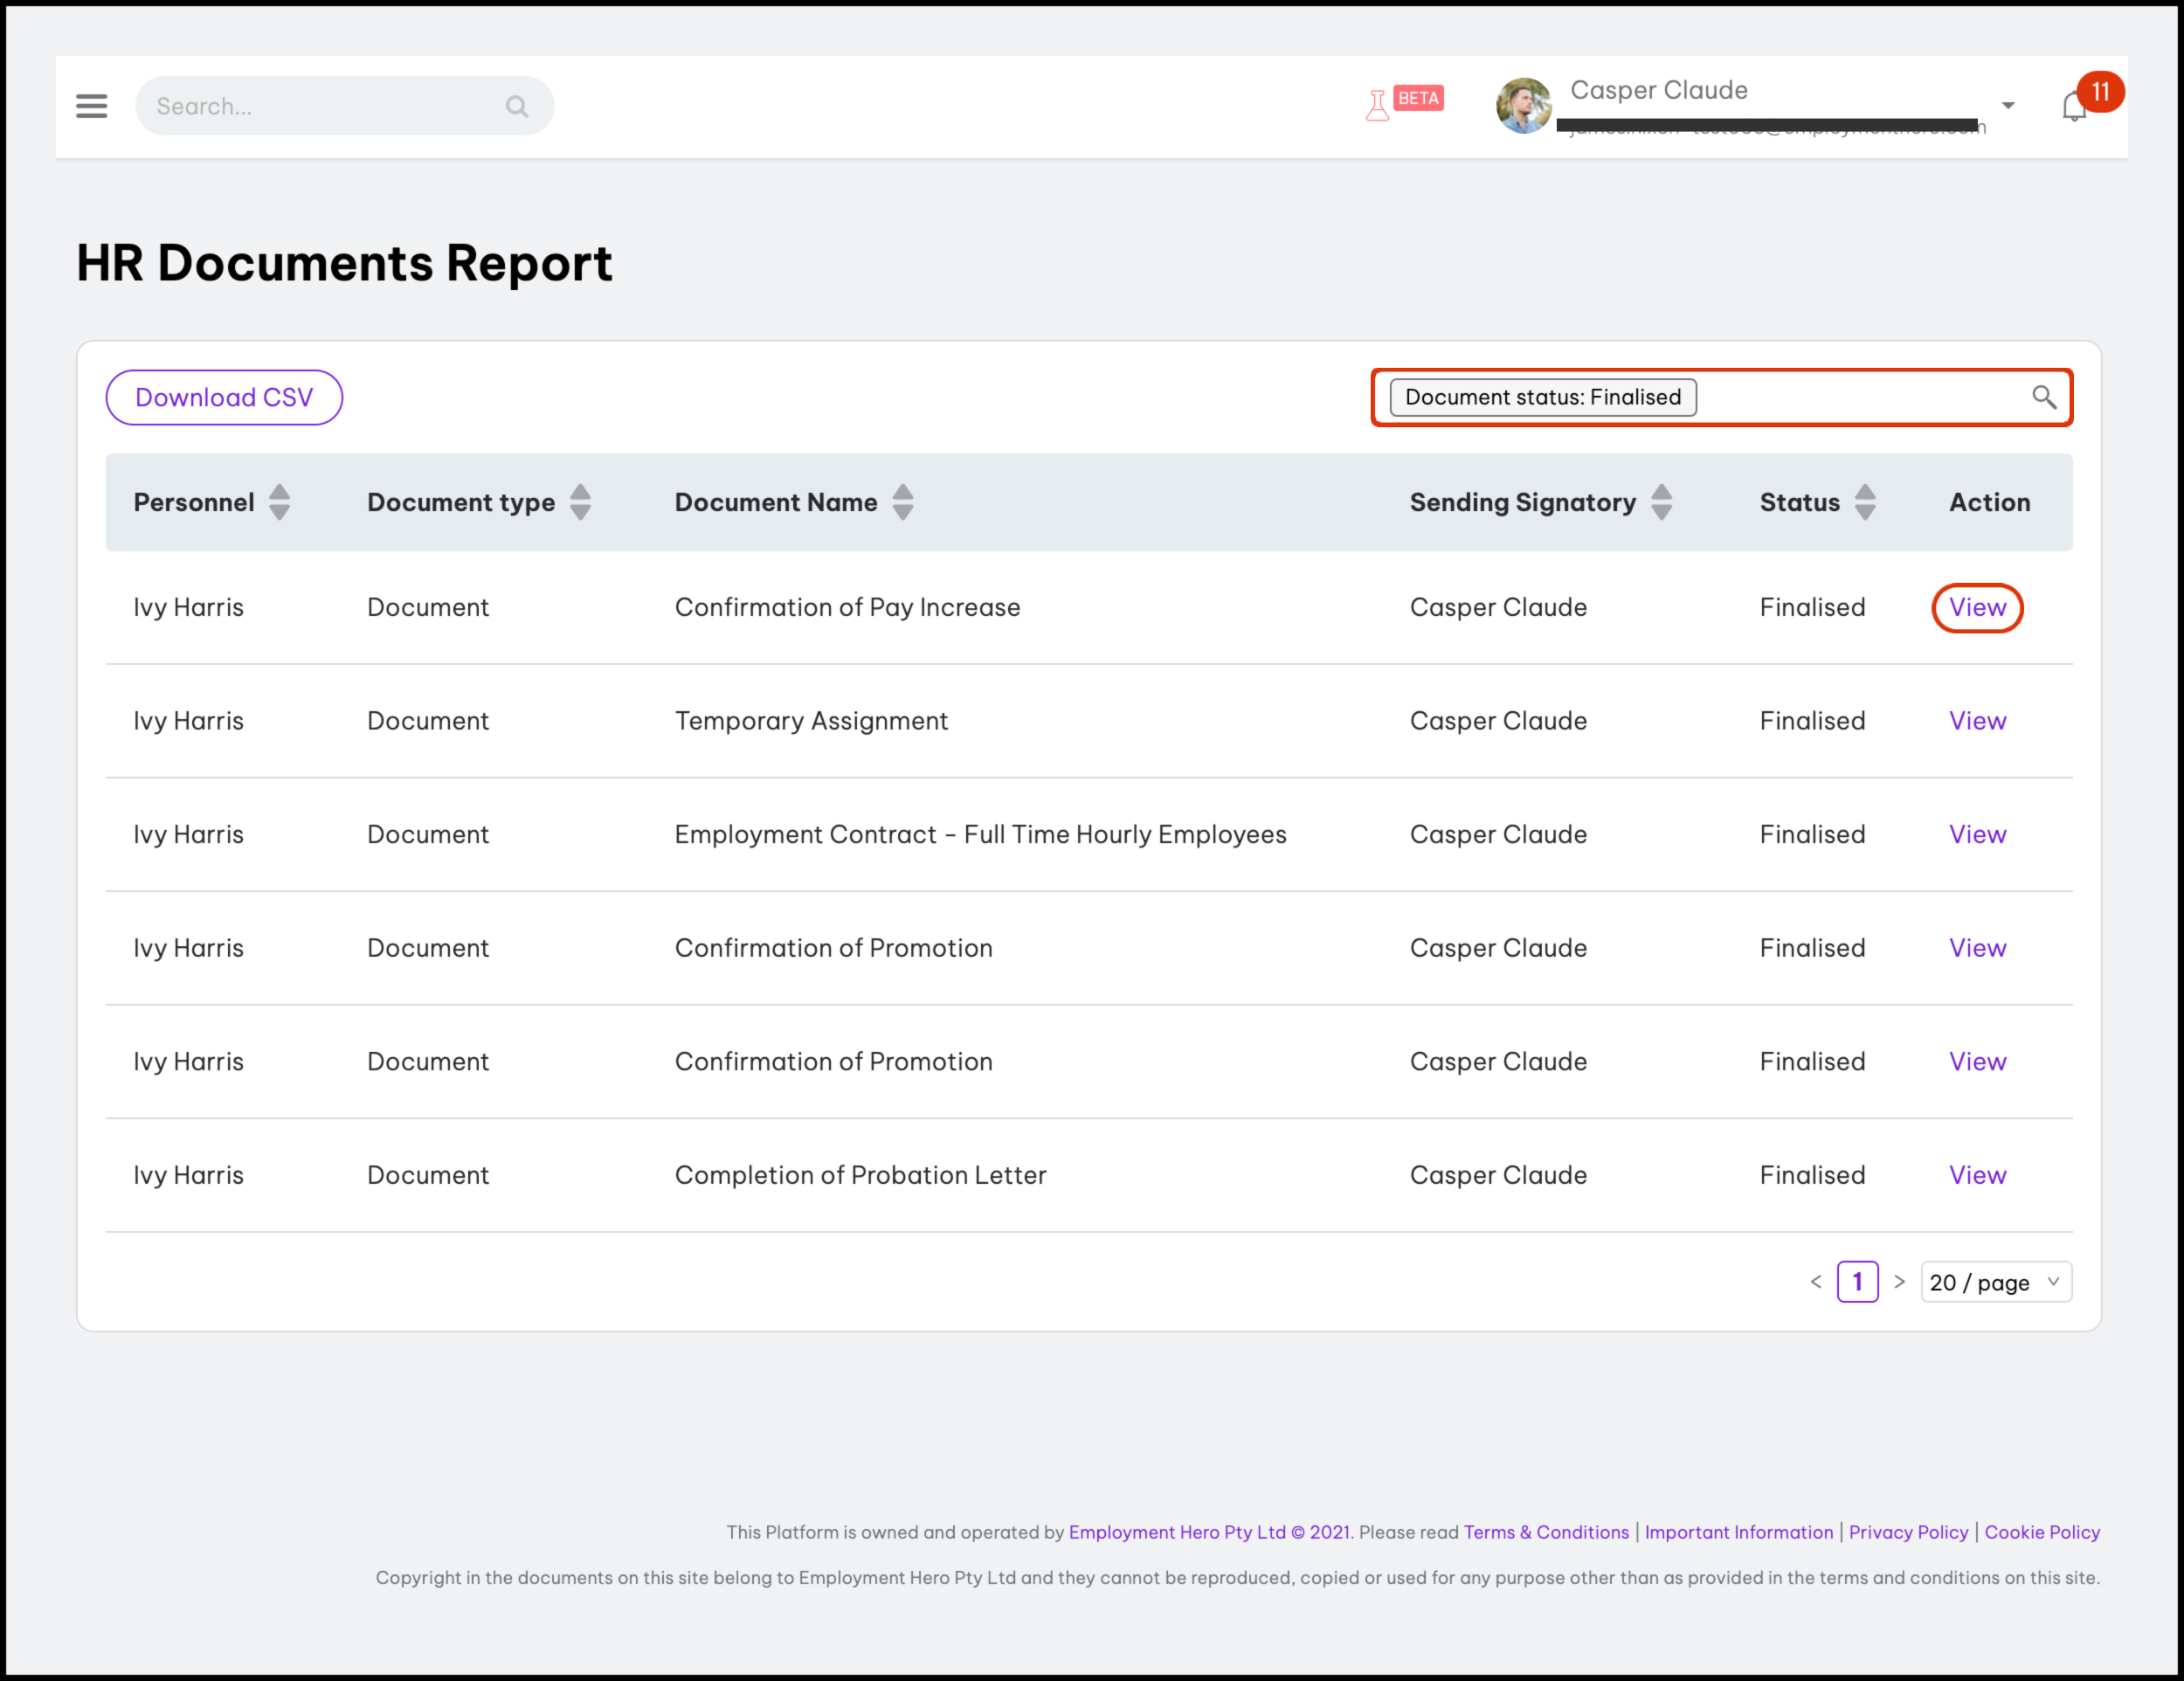
Task: Select page 1 in pagination
Action: coord(1857,1282)
